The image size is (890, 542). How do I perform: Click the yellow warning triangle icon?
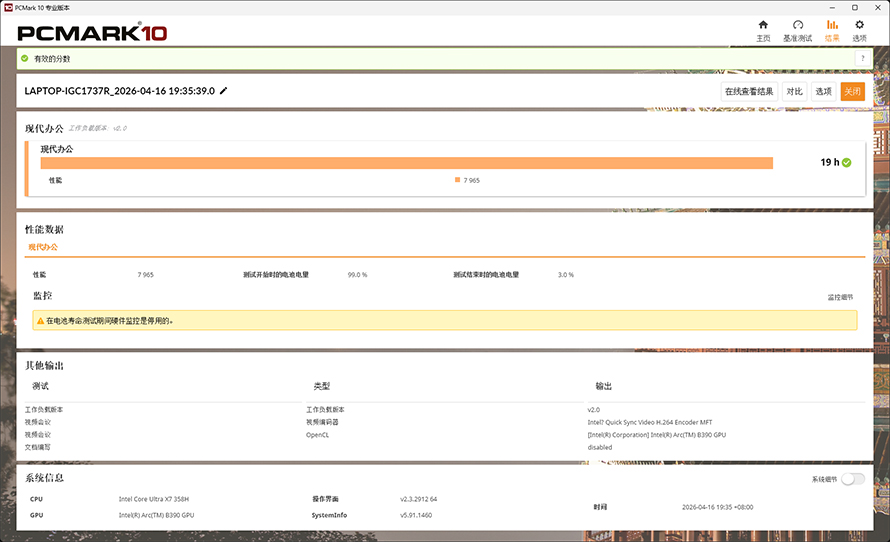pyautogui.click(x=40, y=321)
